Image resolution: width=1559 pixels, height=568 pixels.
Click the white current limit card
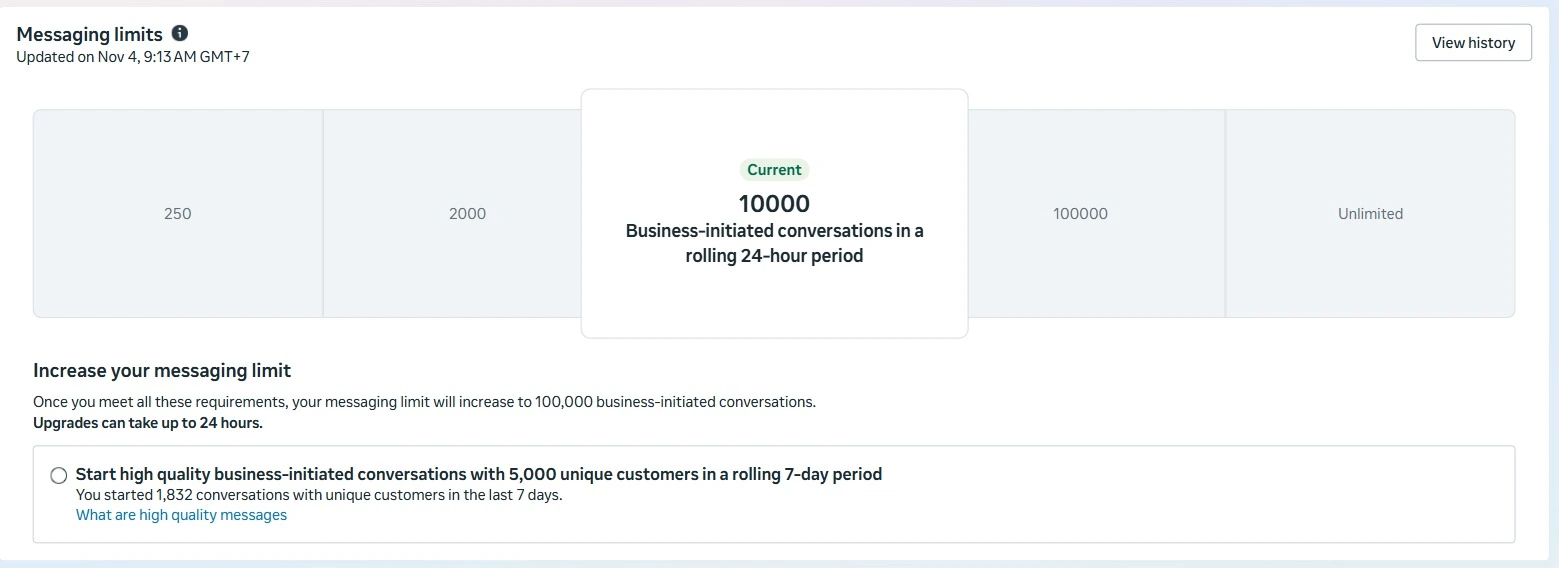click(x=774, y=300)
